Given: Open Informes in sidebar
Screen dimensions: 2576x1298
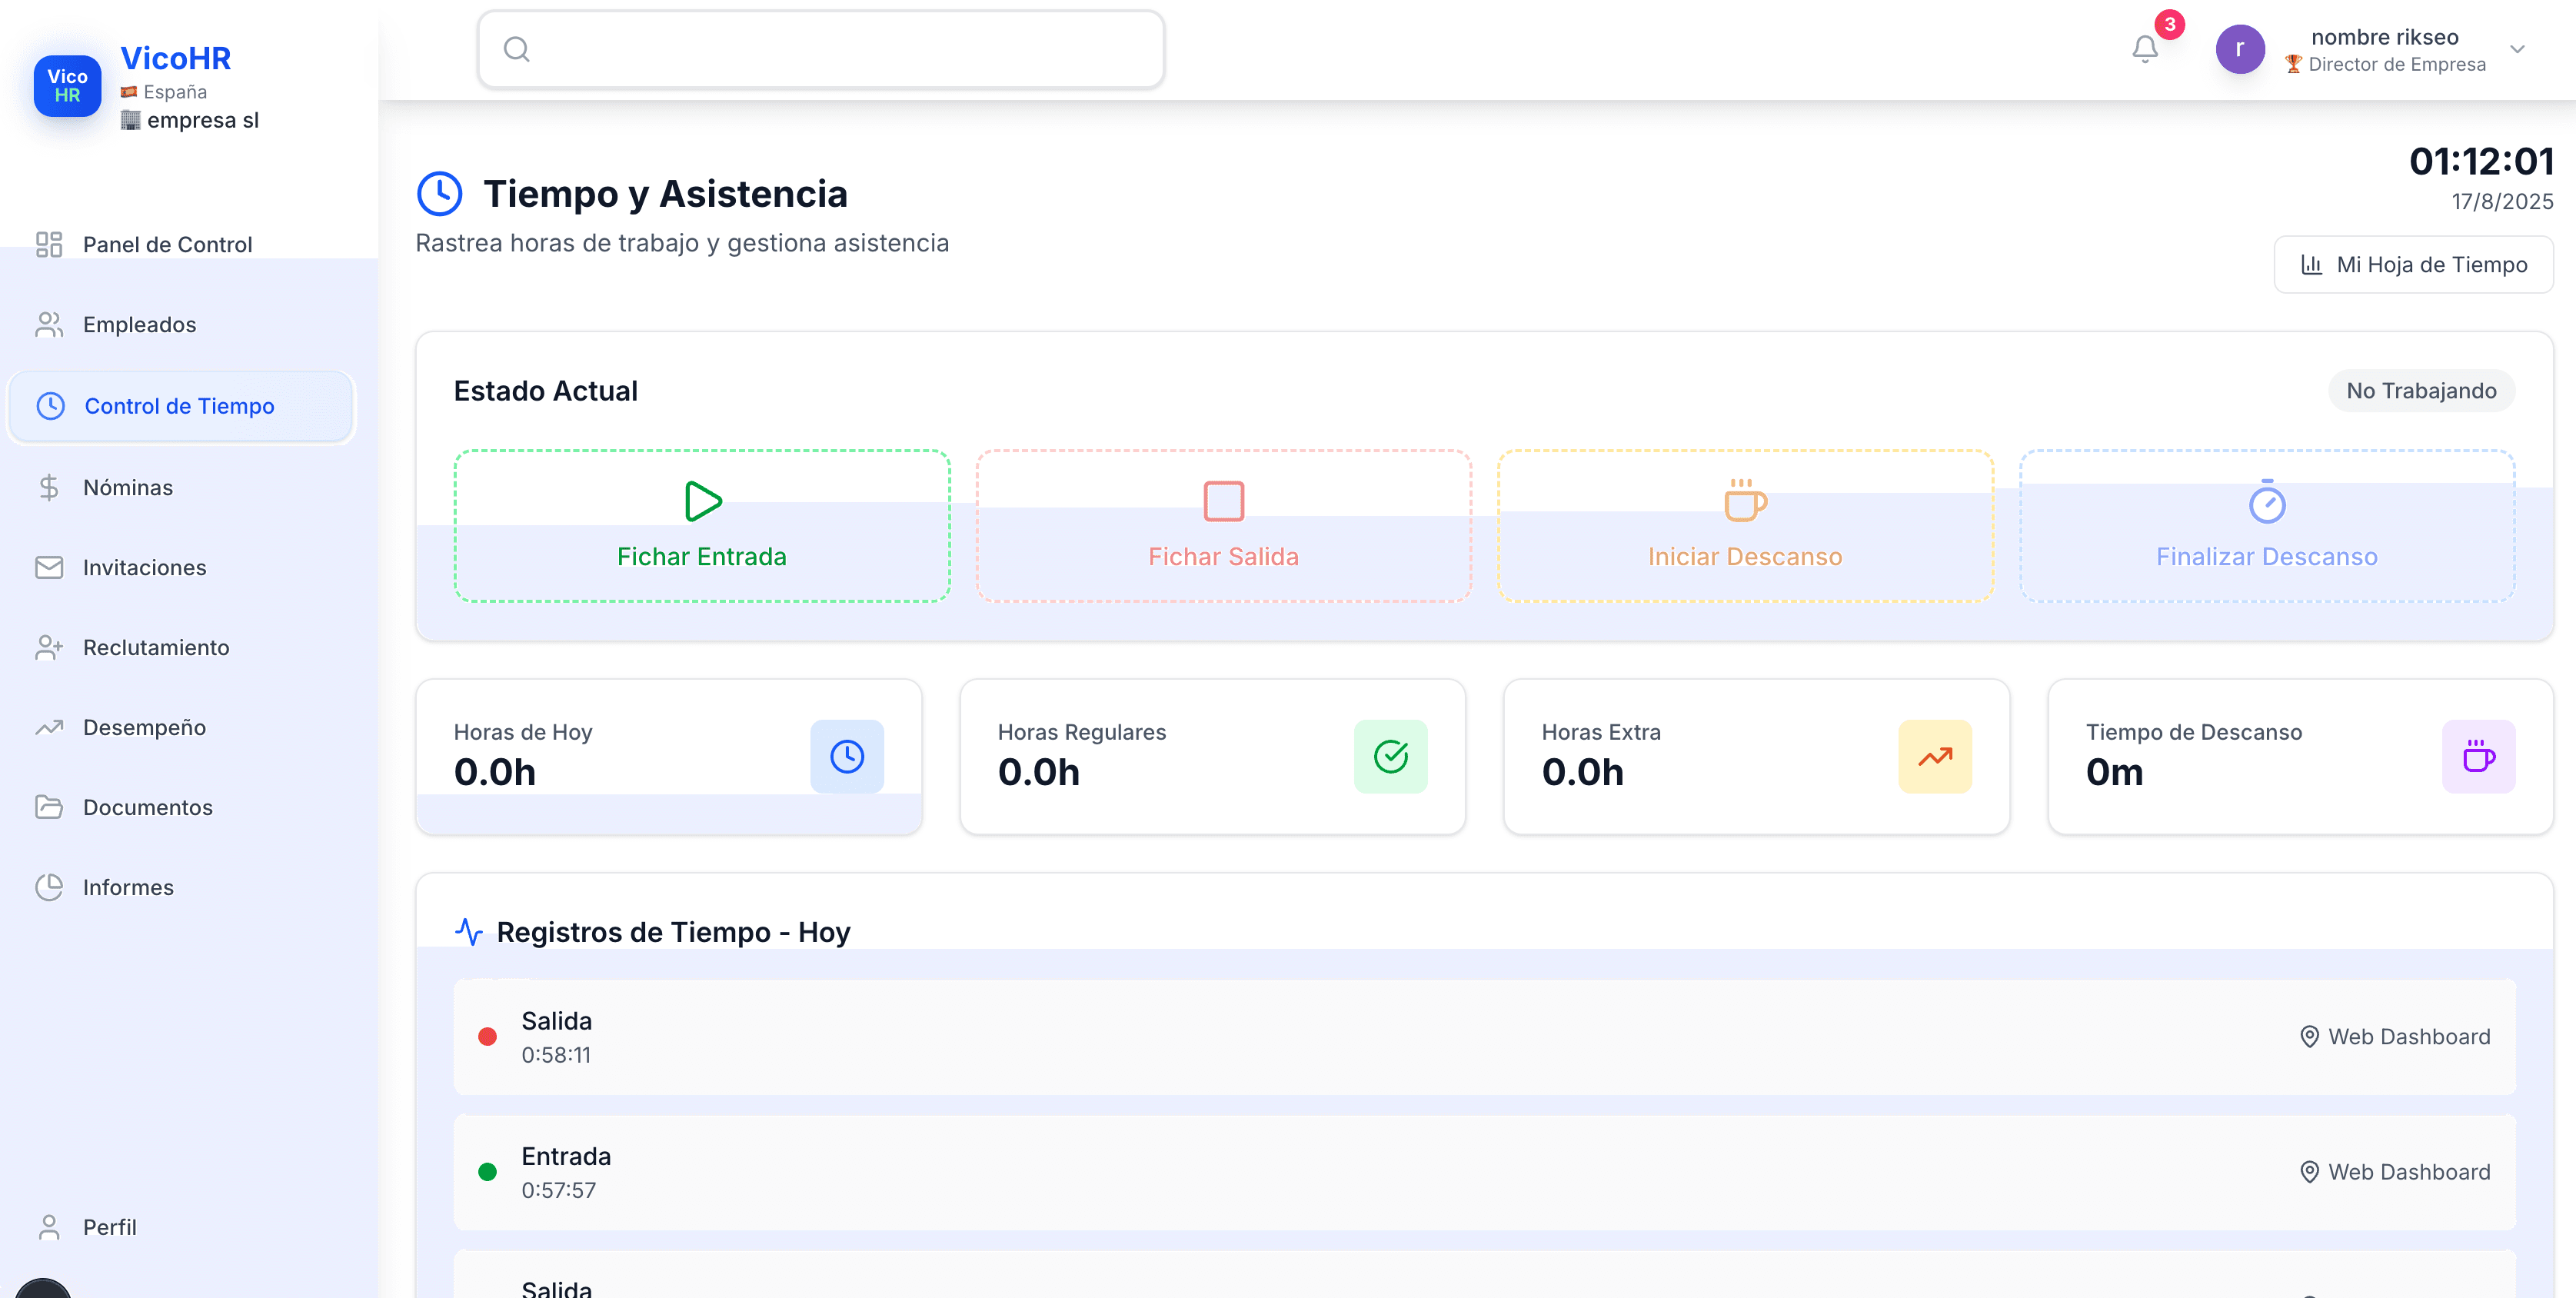Looking at the screenshot, I should pyautogui.click(x=180, y=887).
